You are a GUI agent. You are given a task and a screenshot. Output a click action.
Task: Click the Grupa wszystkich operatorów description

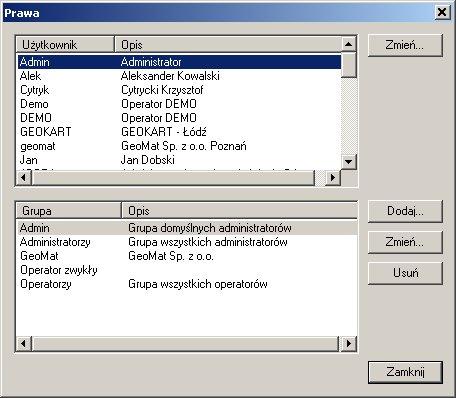tap(198, 284)
